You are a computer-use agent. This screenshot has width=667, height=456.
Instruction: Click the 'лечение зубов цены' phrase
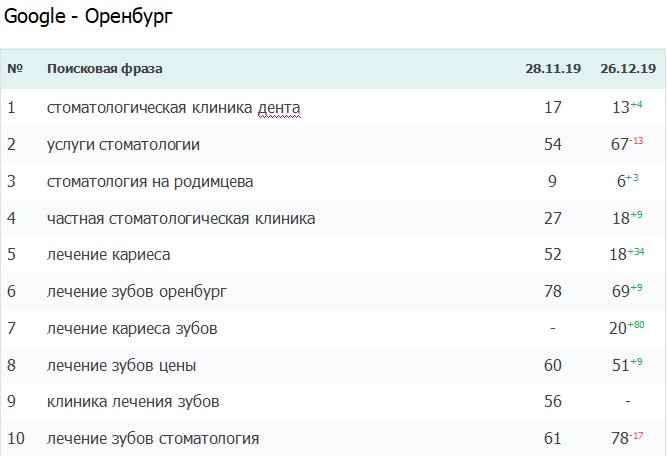click(121, 365)
